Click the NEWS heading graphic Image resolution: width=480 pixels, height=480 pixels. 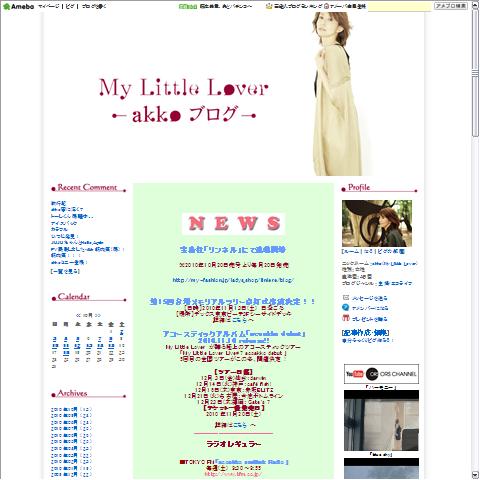point(233,224)
